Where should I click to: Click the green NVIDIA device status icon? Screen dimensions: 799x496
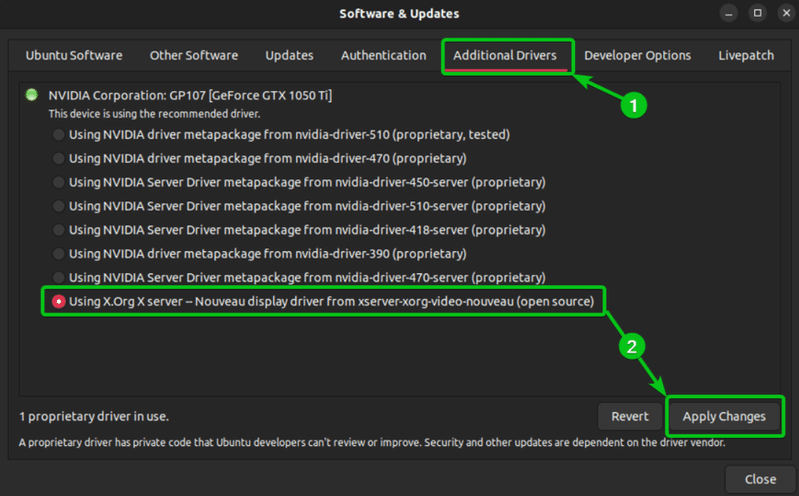33,95
